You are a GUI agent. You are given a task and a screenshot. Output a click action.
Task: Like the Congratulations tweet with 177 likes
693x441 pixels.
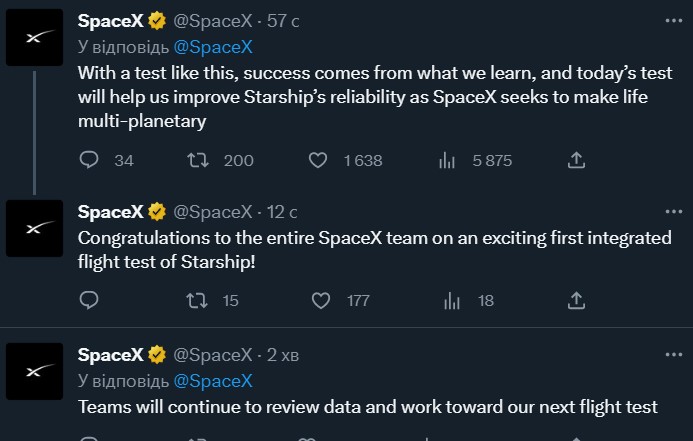321,300
